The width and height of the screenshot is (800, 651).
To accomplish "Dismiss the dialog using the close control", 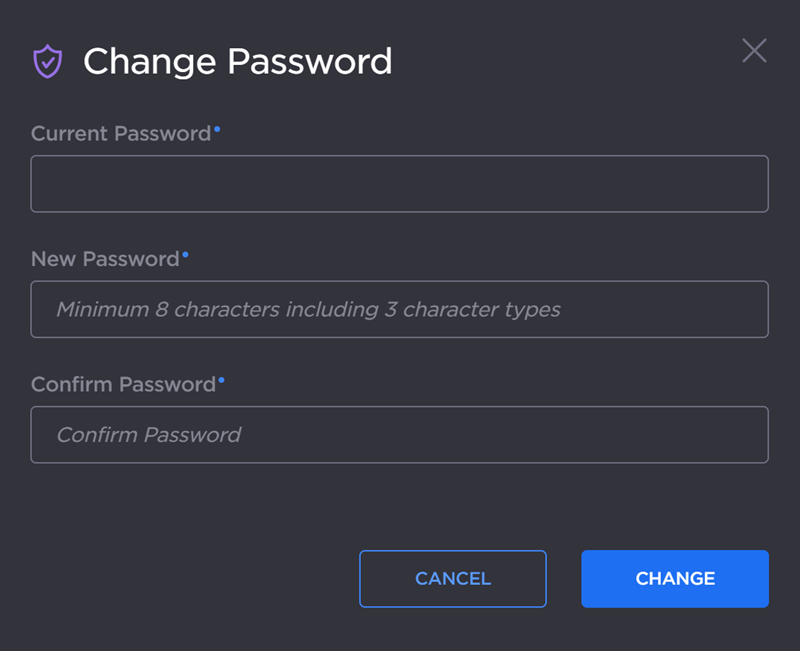I will 755,51.
